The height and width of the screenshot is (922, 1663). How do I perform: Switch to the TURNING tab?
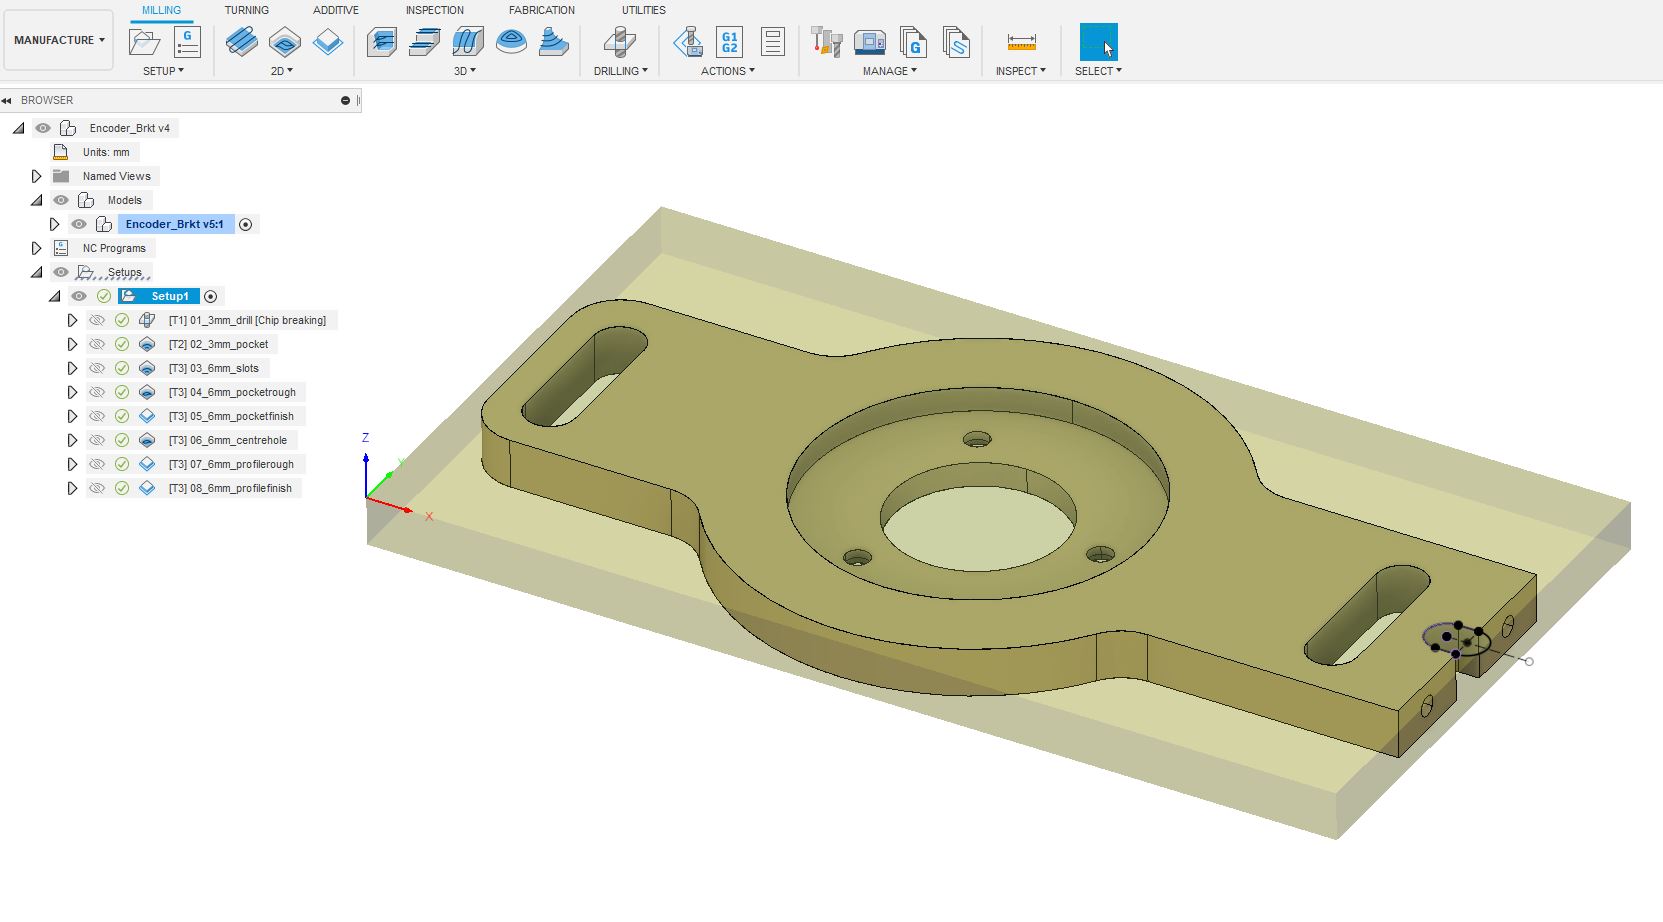tap(246, 10)
